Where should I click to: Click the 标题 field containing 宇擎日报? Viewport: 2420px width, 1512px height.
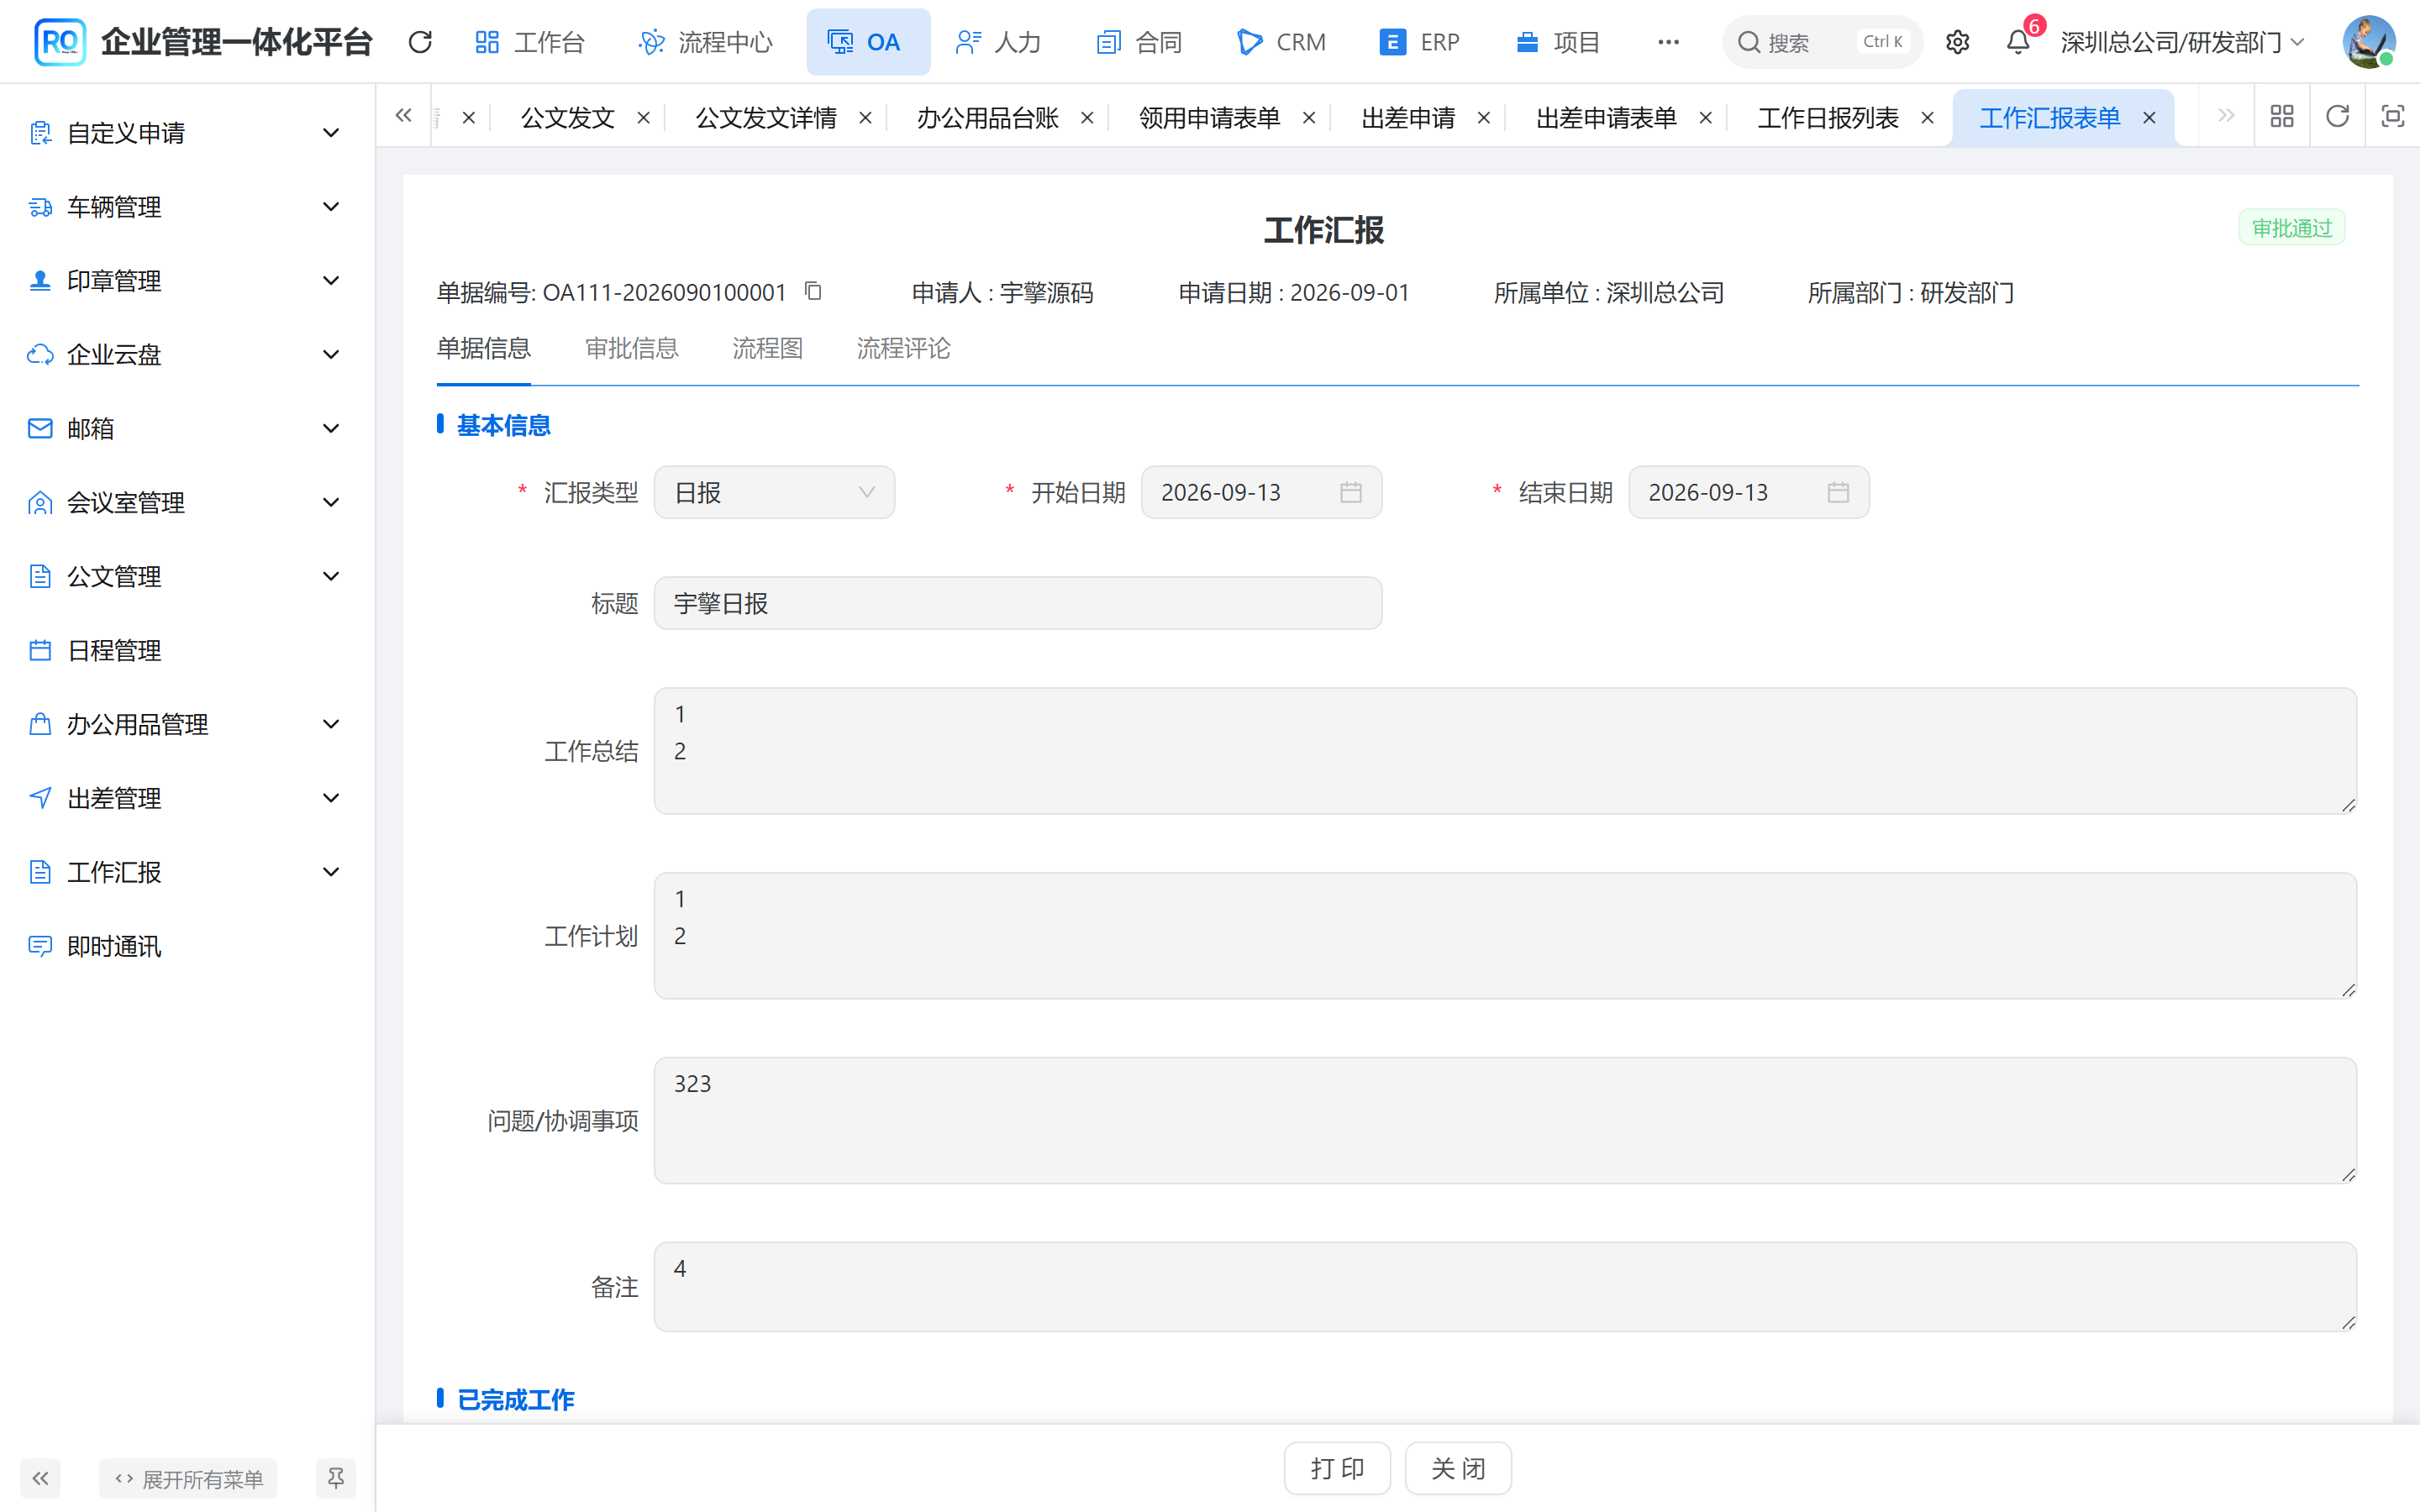click(x=1018, y=603)
